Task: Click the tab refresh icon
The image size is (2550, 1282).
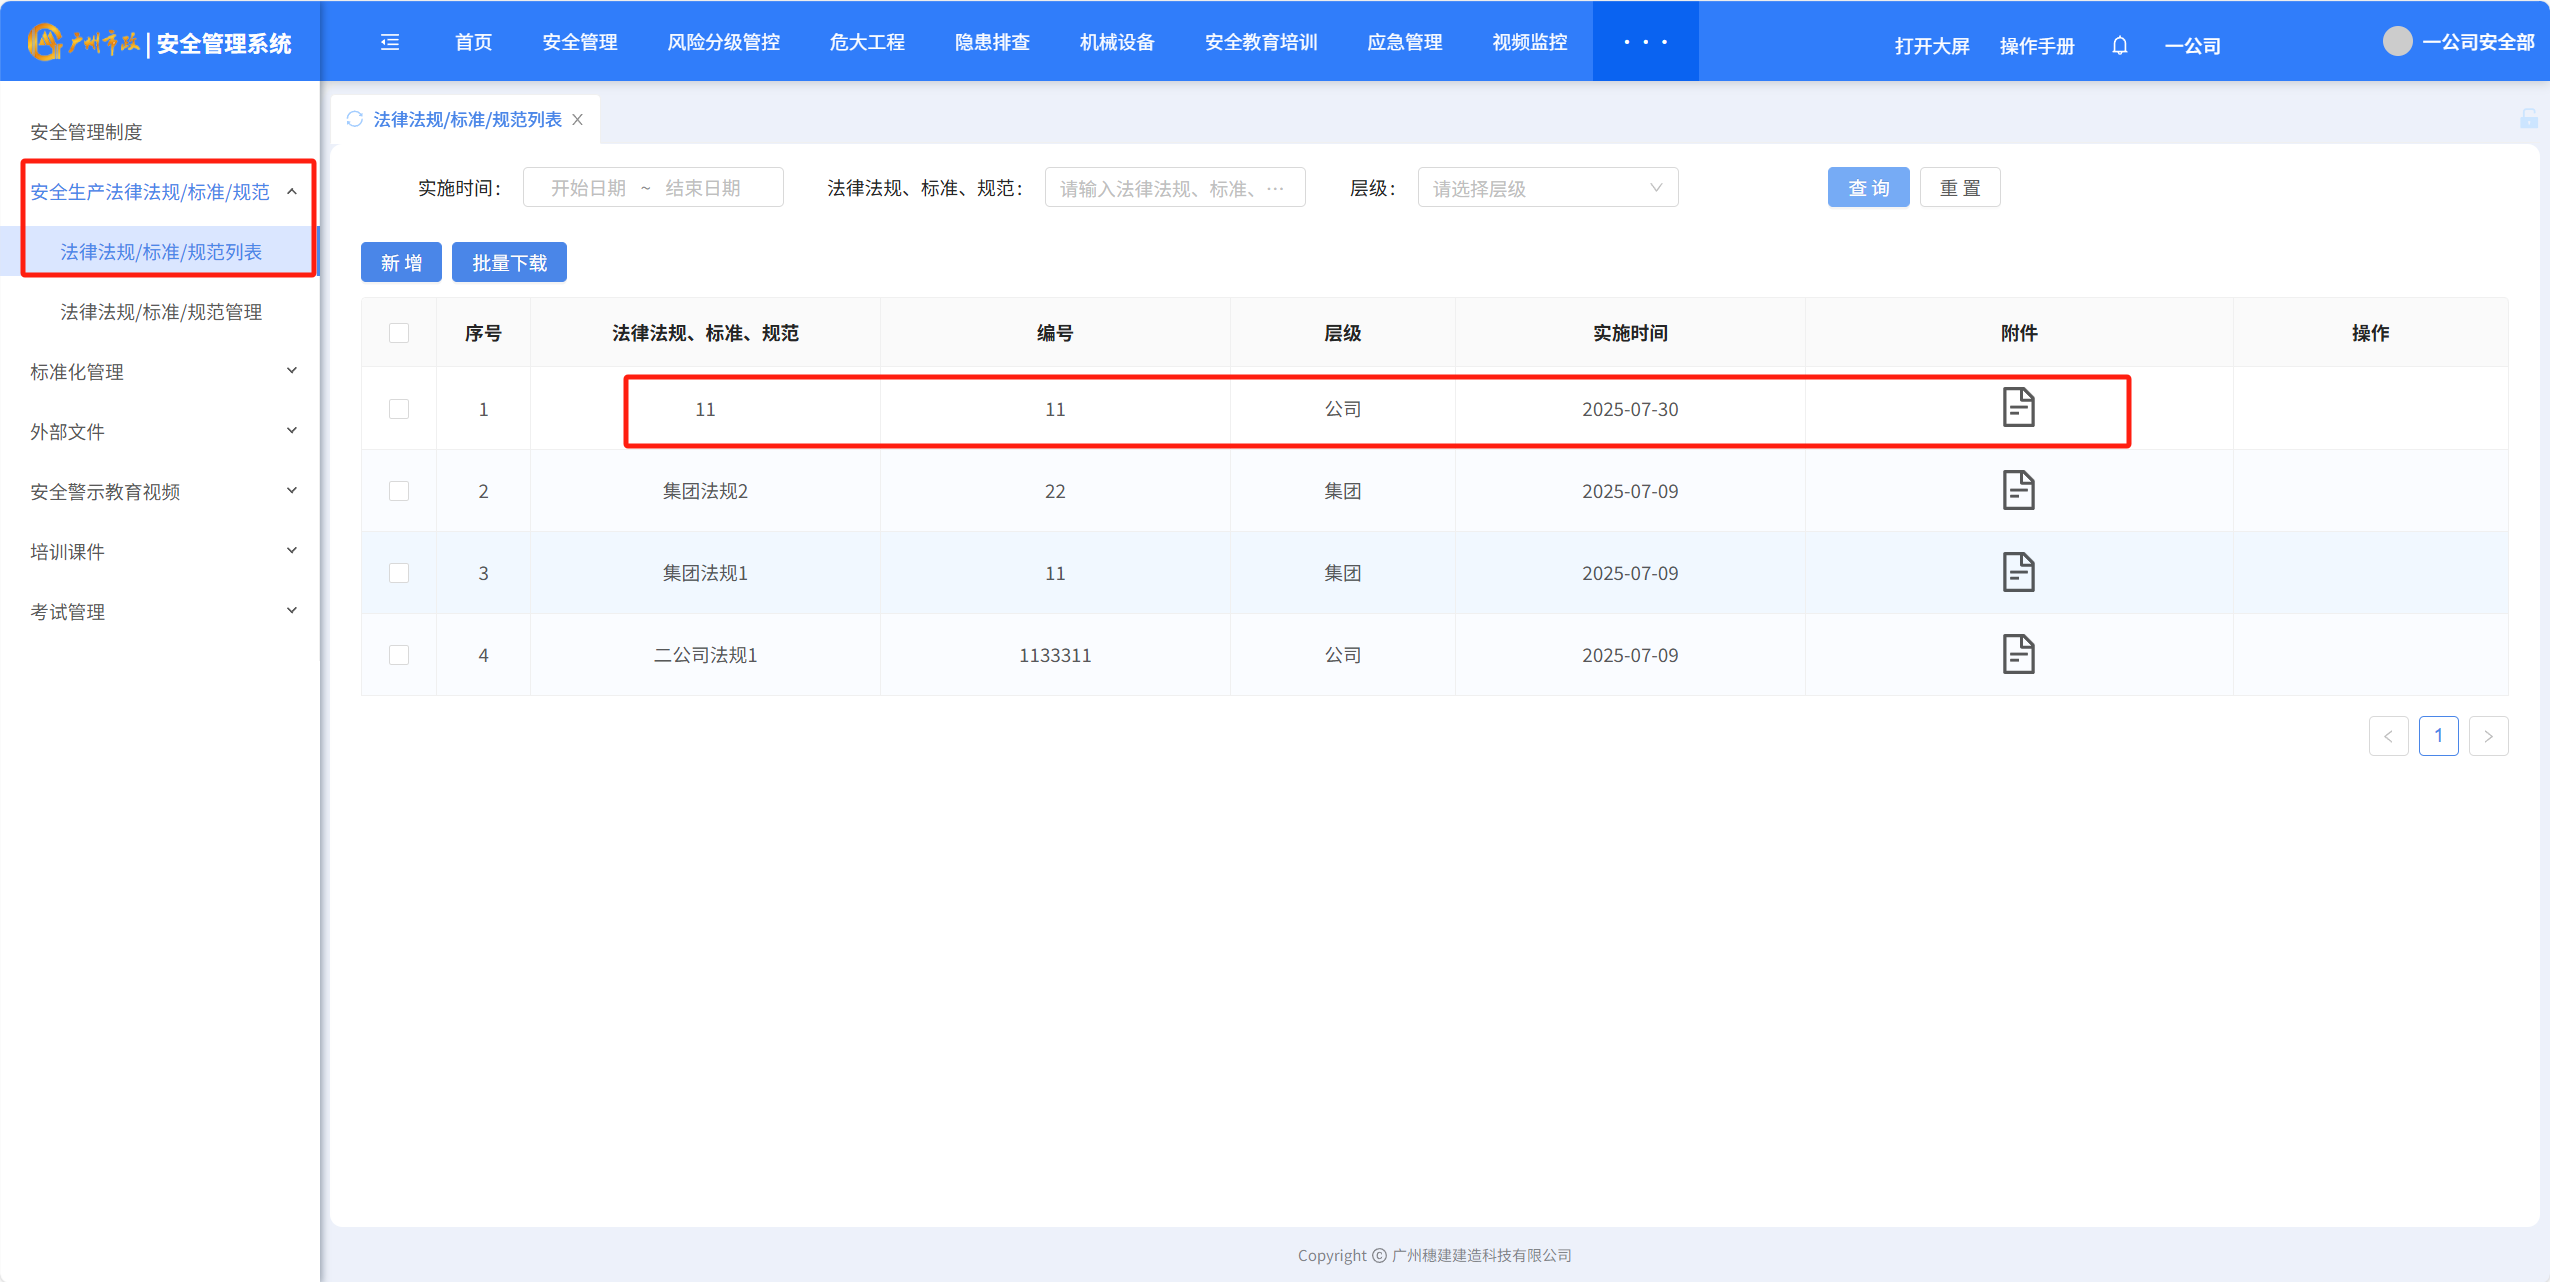Action: (x=354, y=119)
